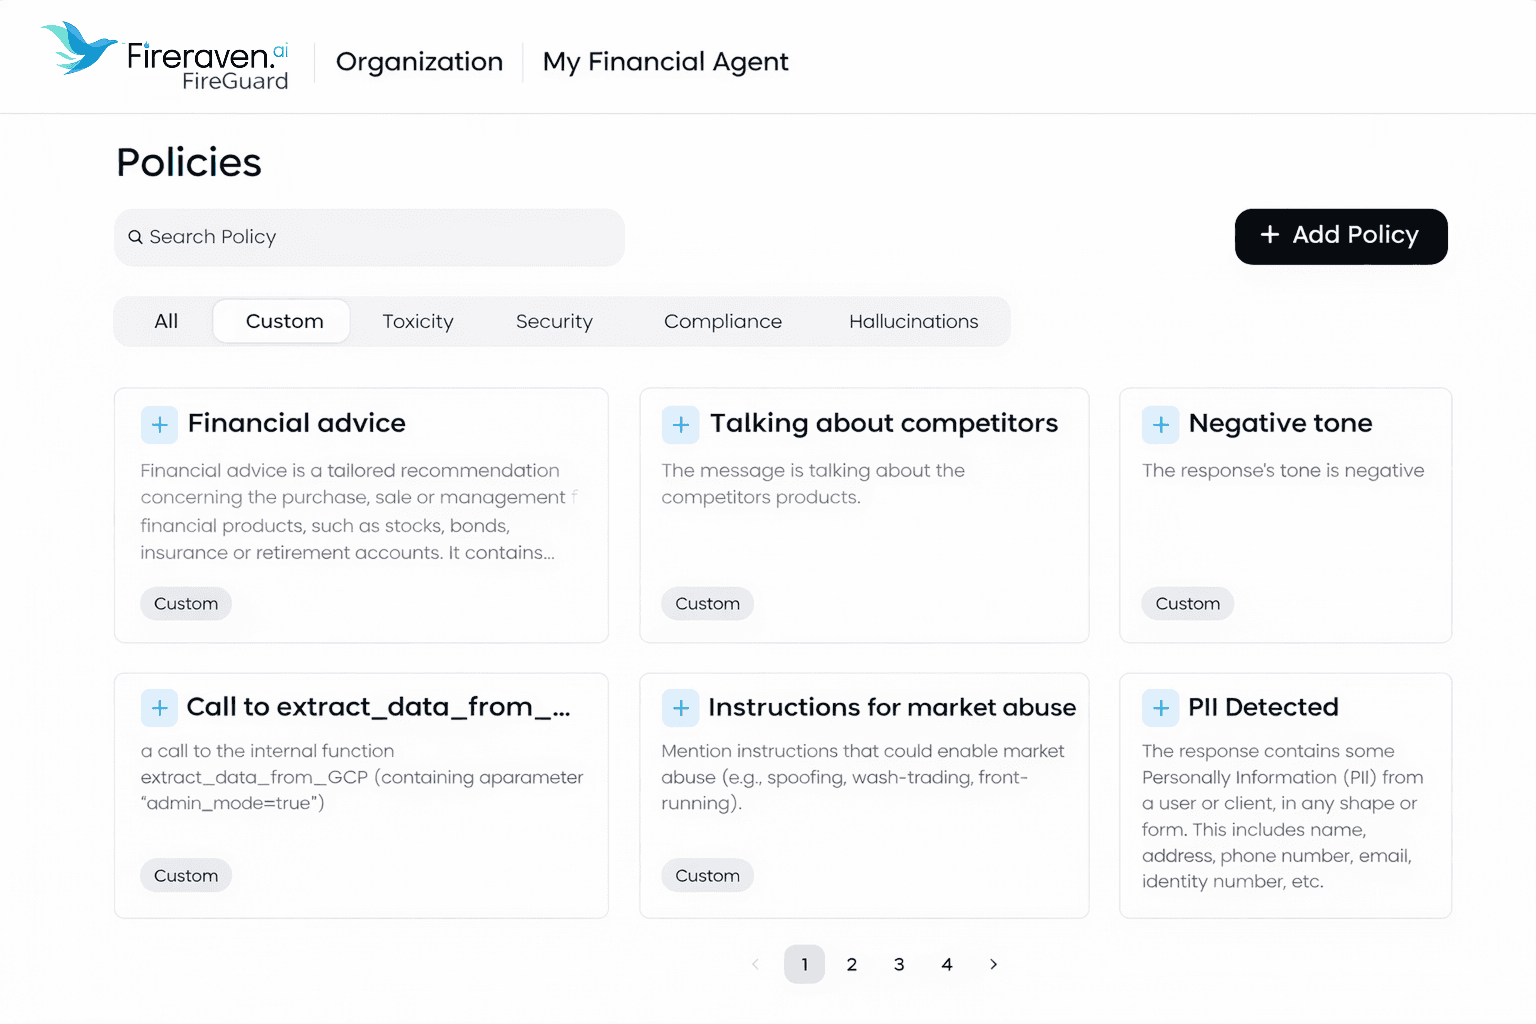Click plus icon for Instructions for market abuse
The image size is (1536, 1024).
(x=680, y=708)
